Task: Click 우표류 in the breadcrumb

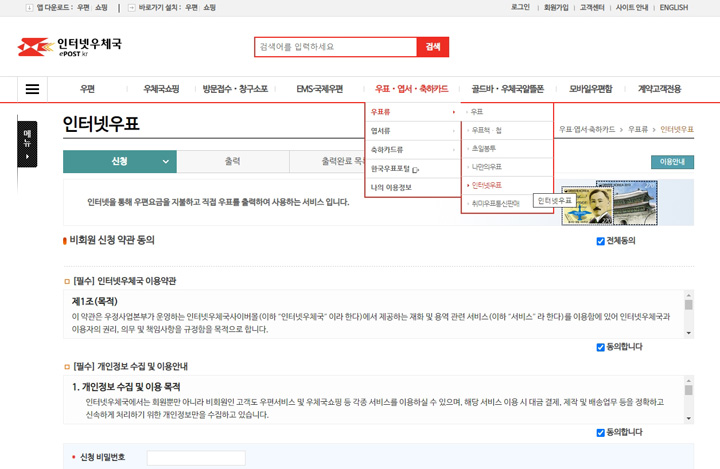Action: tap(638, 130)
